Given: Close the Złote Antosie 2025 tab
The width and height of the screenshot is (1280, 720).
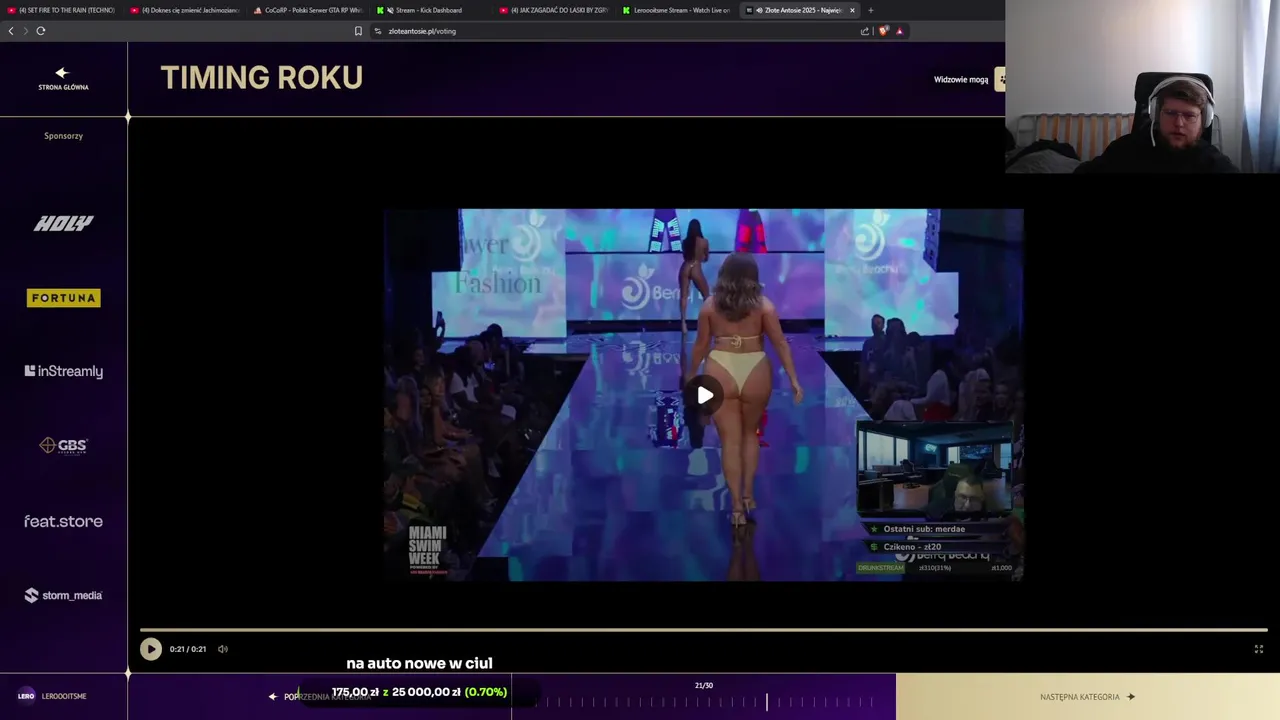Looking at the screenshot, I should pos(852,10).
